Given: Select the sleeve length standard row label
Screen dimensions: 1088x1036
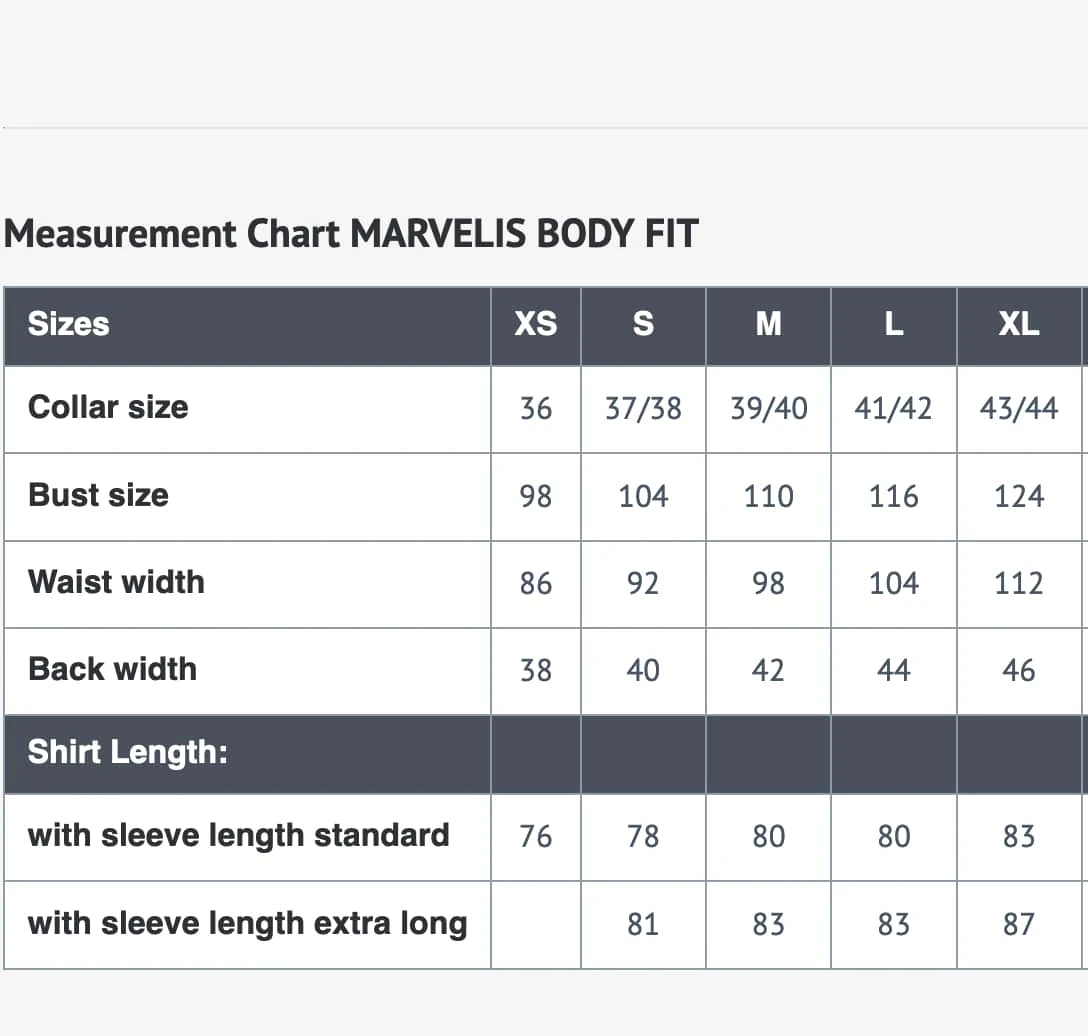Looking at the screenshot, I should pyautogui.click(x=238, y=835).
